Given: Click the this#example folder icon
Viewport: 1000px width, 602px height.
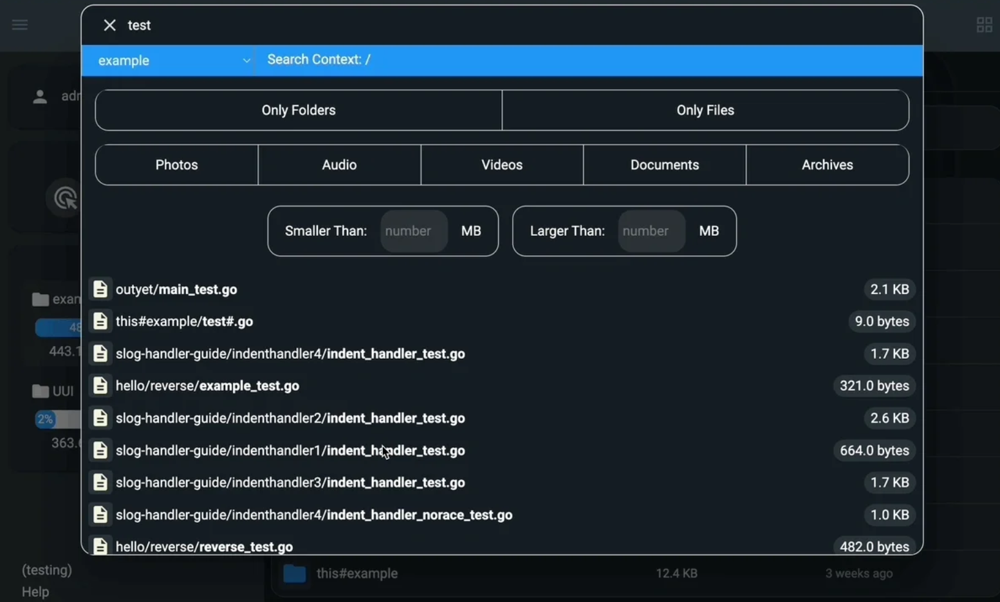Looking at the screenshot, I should coord(294,573).
